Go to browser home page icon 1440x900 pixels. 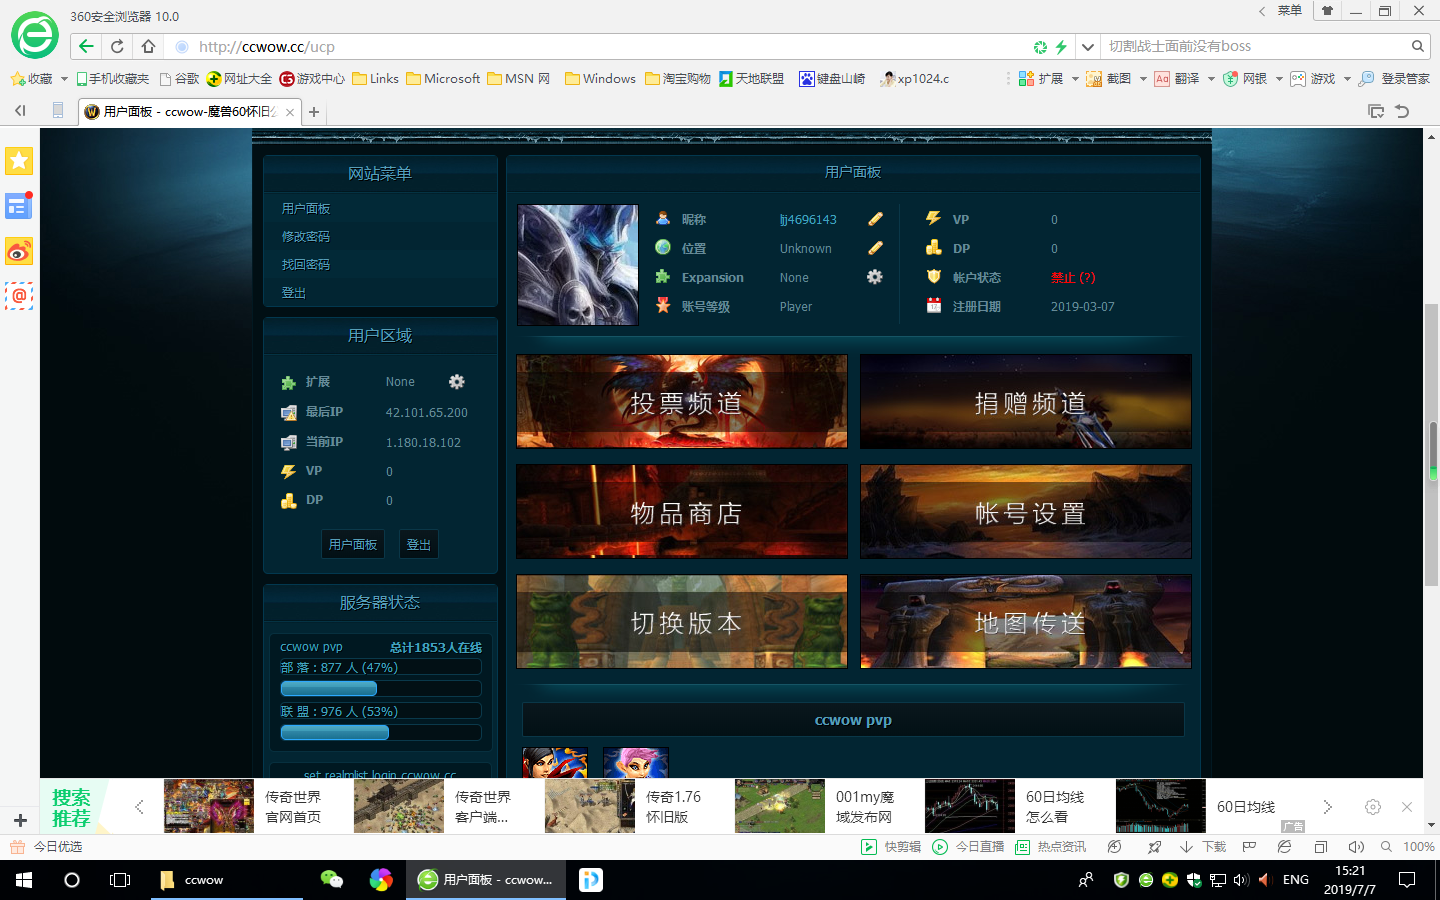pos(148,46)
